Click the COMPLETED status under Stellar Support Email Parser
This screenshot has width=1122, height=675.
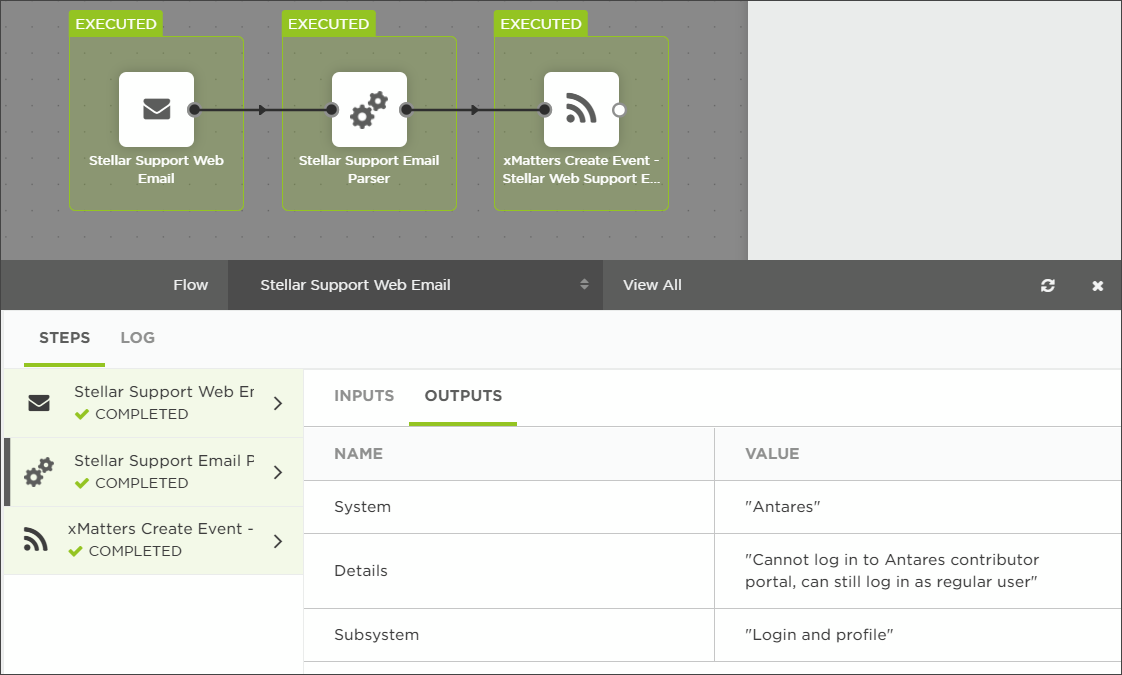click(132, 483)
